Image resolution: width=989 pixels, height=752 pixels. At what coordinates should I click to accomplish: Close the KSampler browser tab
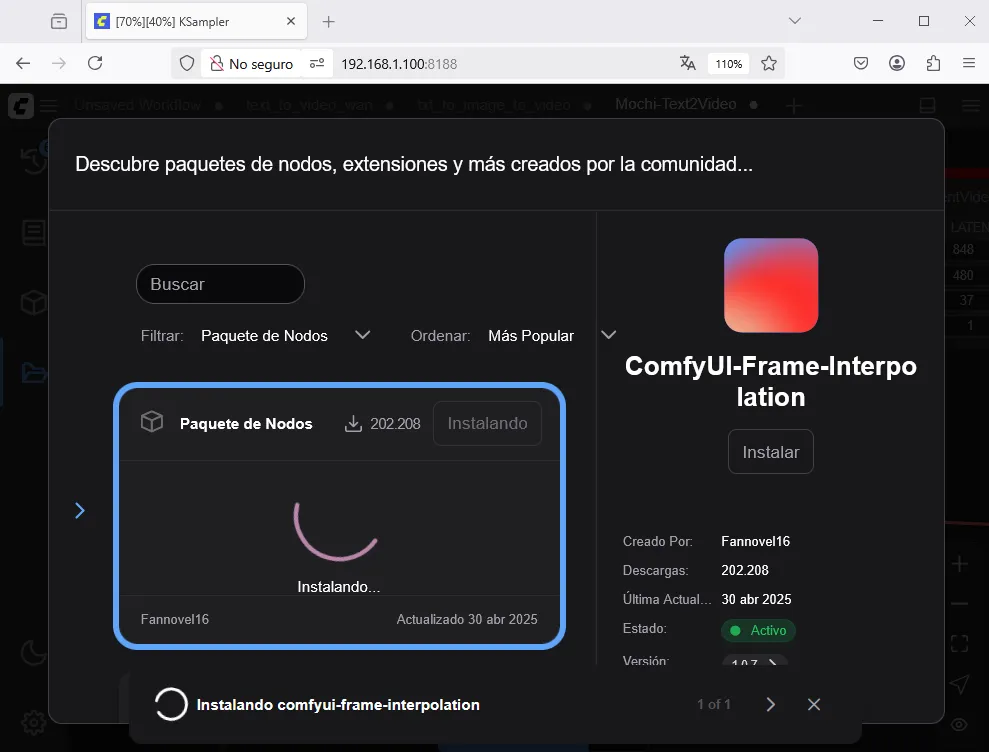[291, 21]
